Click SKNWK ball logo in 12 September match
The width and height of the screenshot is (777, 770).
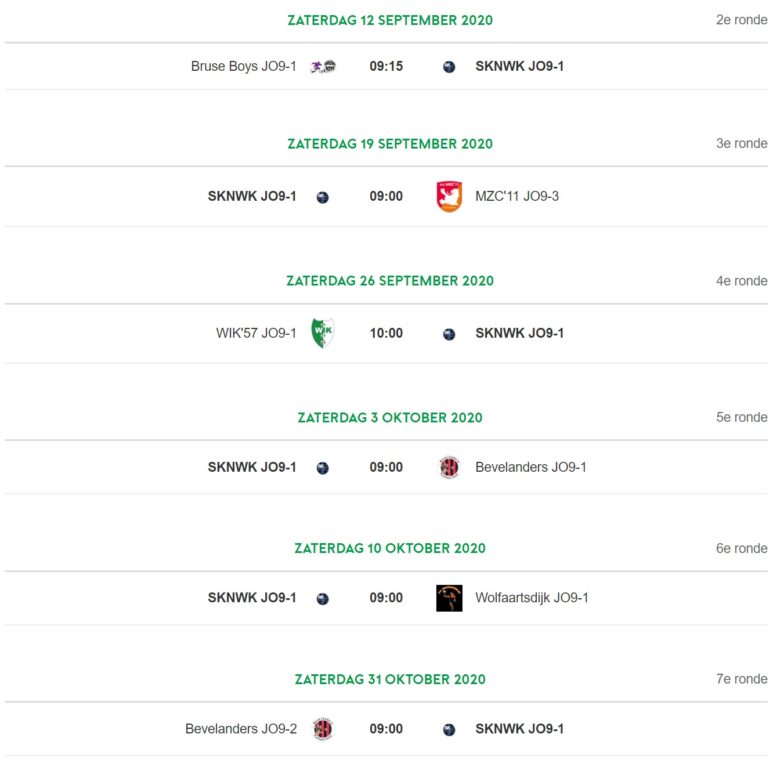tap(449, 67)
